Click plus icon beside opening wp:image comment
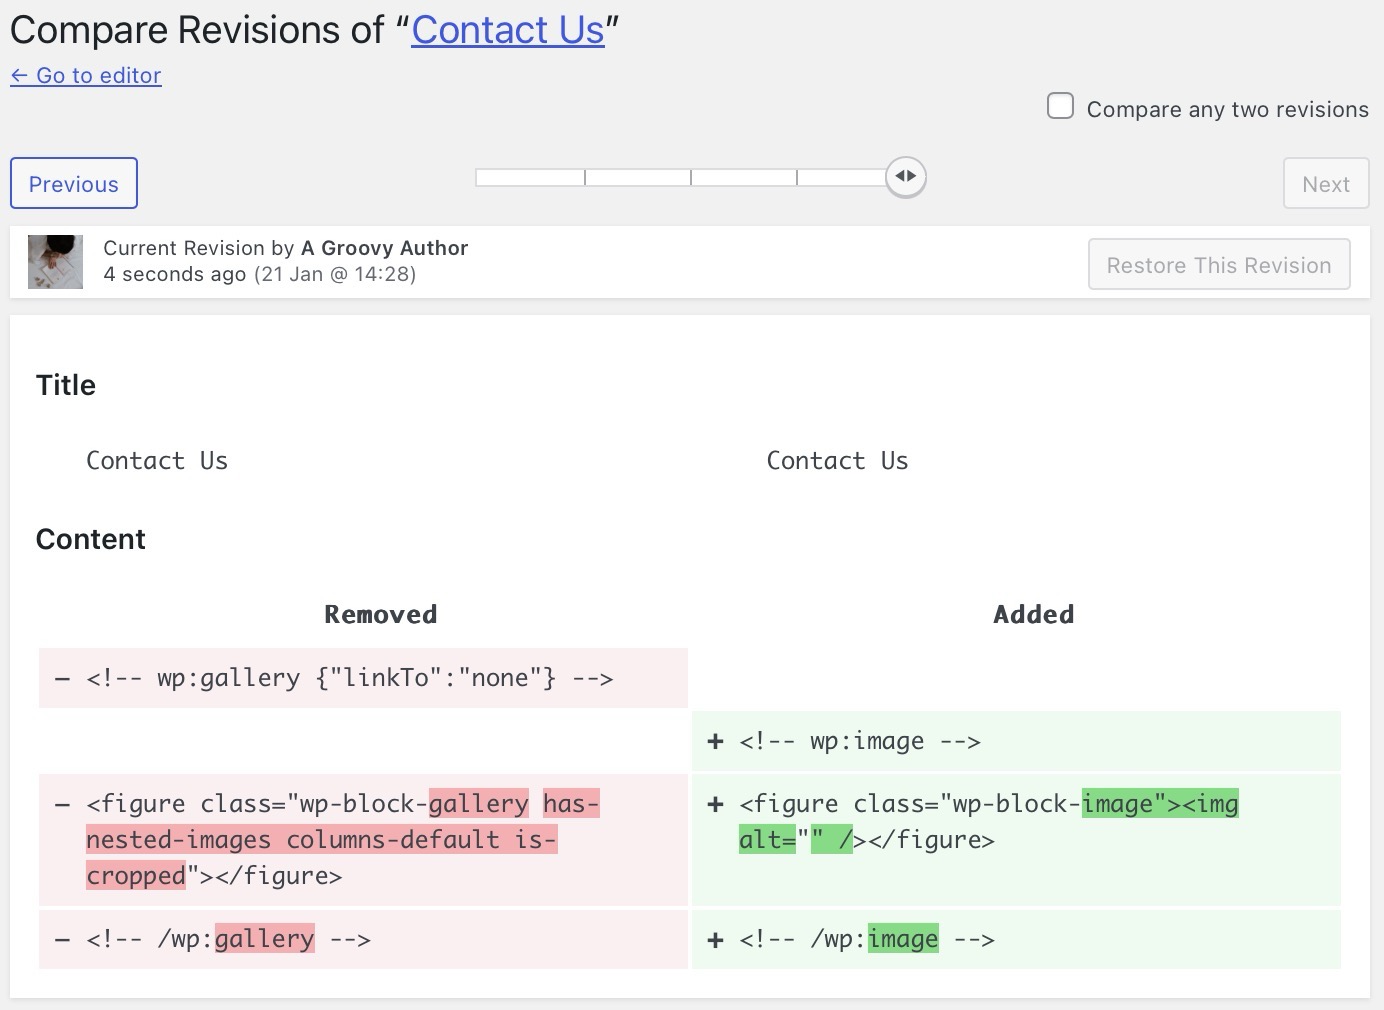The width and height of the screenshot is (1384, 1010). coord(715,742)
